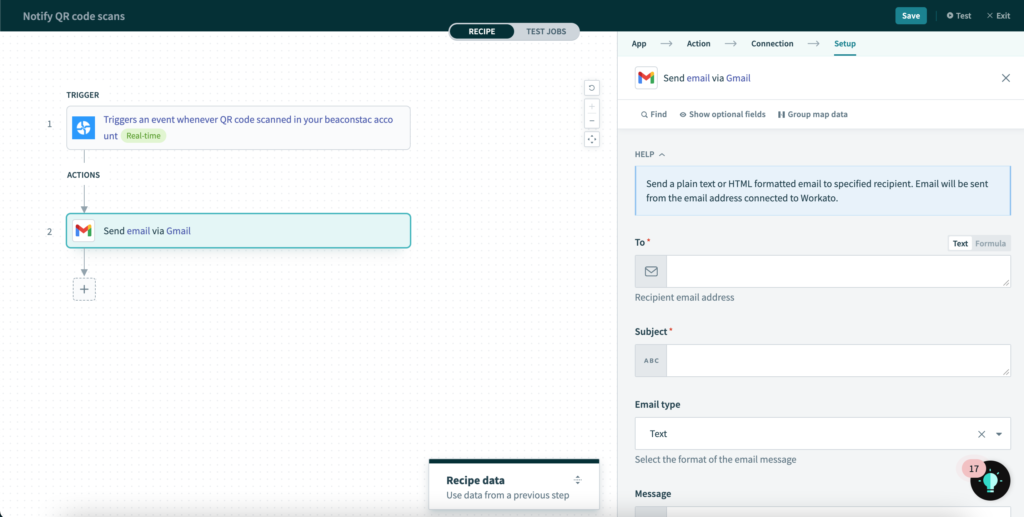Collapse the HELP section
This screenshot has width=1024, height=517.
650,155
